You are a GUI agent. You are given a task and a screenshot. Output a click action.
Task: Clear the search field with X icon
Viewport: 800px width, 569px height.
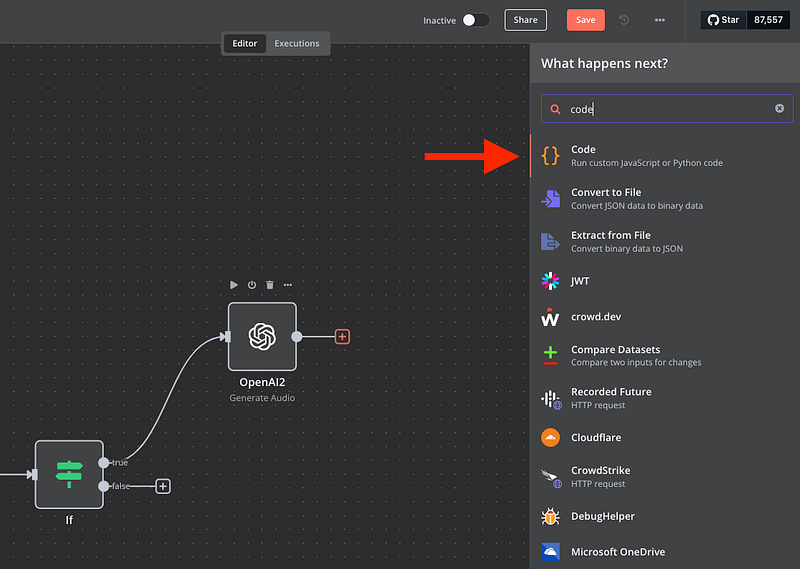[780, 108]
